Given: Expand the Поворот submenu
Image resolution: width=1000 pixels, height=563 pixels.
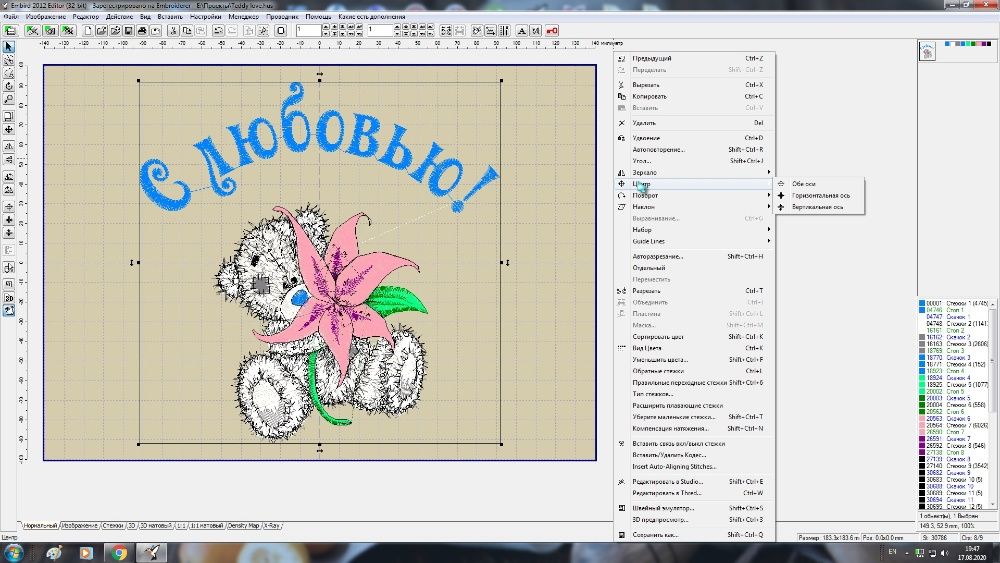Looking at the screenshot, I should (694, 196).
